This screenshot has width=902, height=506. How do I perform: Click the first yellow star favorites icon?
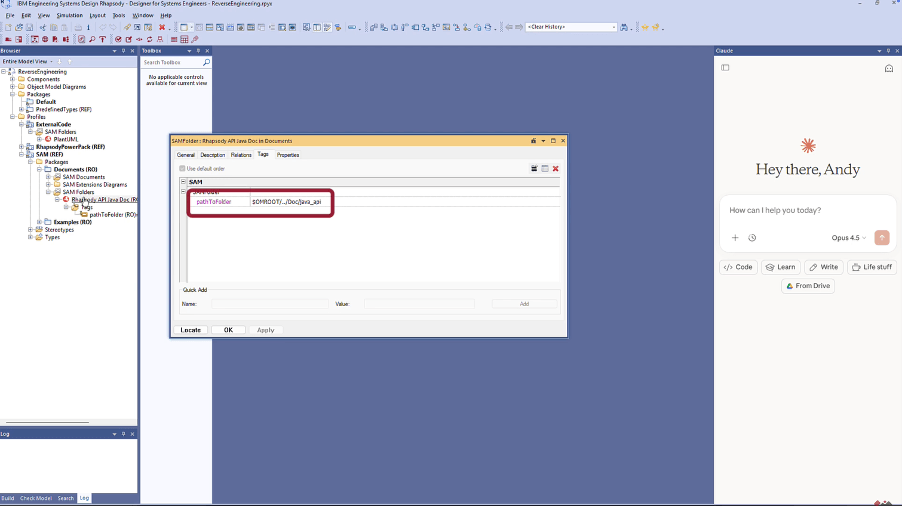(645, 27)
